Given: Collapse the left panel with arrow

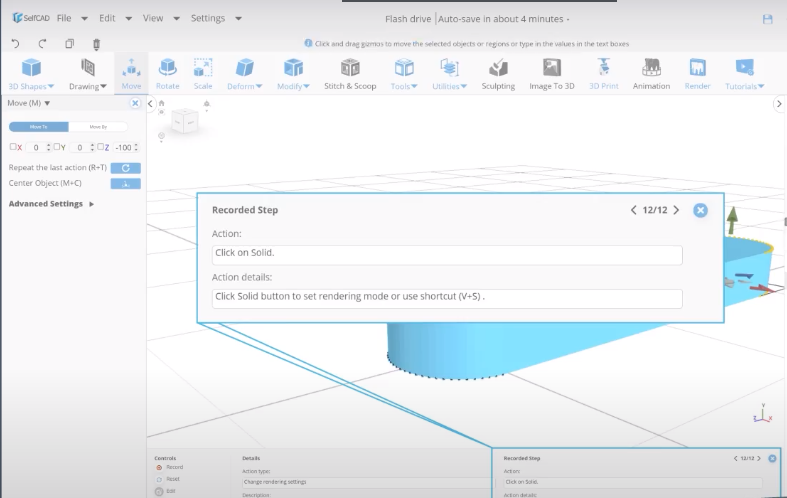Looking at the screenshot, I should pyautogui.click(x=150, y=104).
